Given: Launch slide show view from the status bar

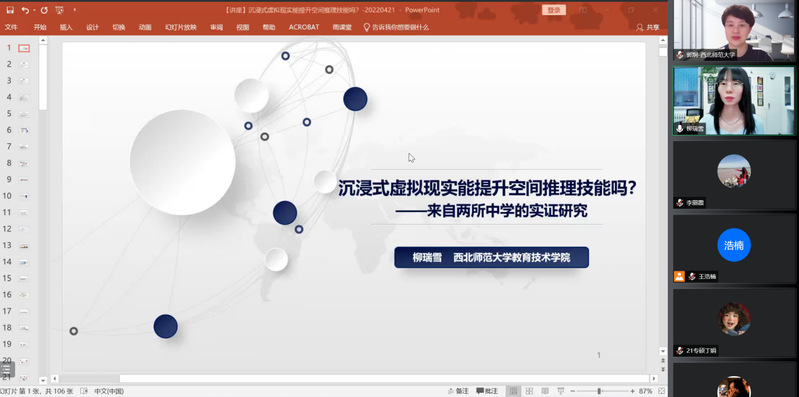Looking at the screenshot, I should 561,391.
